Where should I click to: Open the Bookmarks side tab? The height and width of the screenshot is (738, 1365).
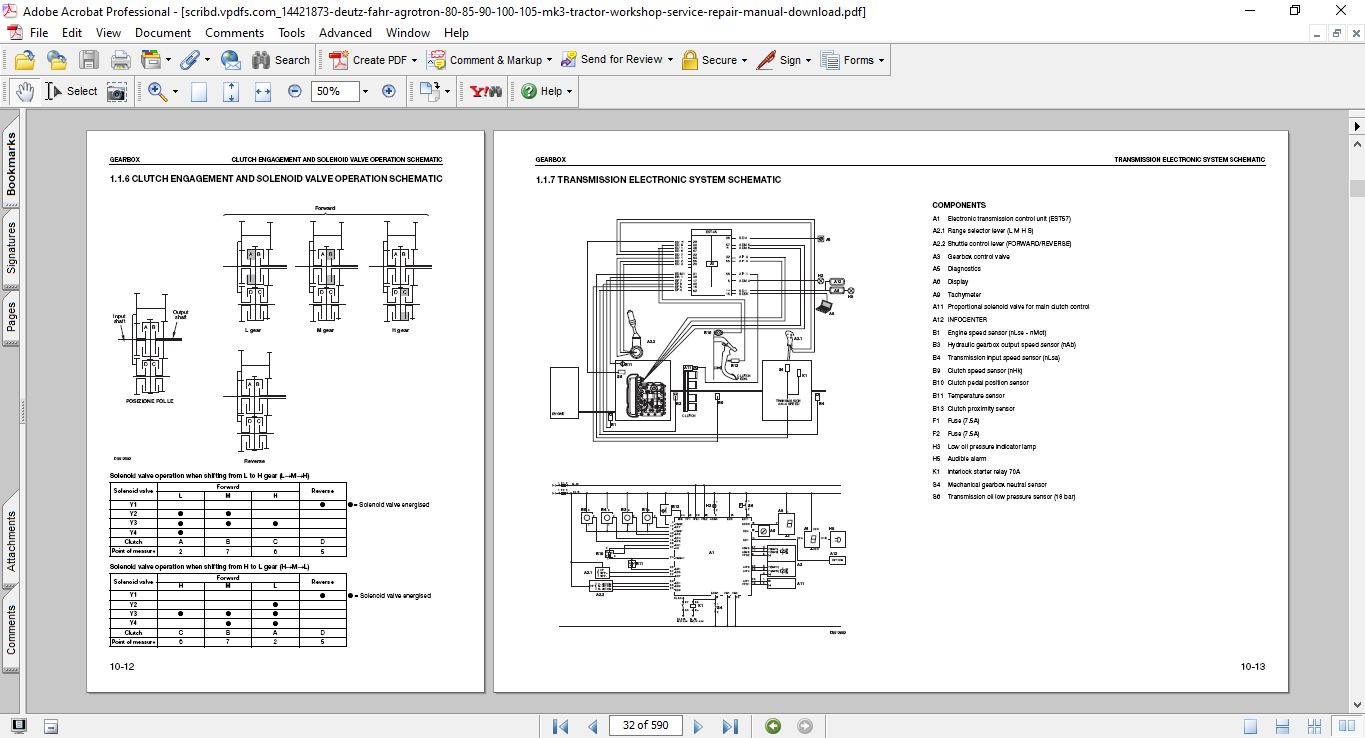tap(11, 166)
